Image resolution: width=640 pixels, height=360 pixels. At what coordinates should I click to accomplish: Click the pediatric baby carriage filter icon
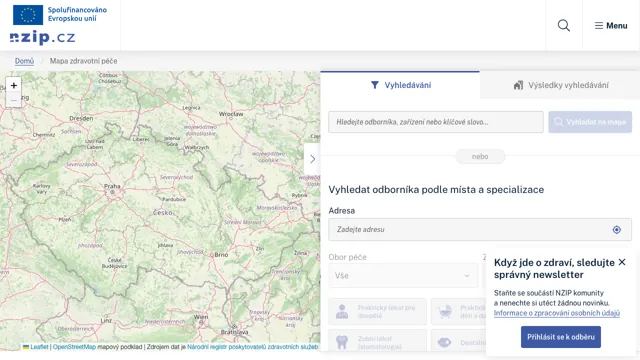[445, 312]
